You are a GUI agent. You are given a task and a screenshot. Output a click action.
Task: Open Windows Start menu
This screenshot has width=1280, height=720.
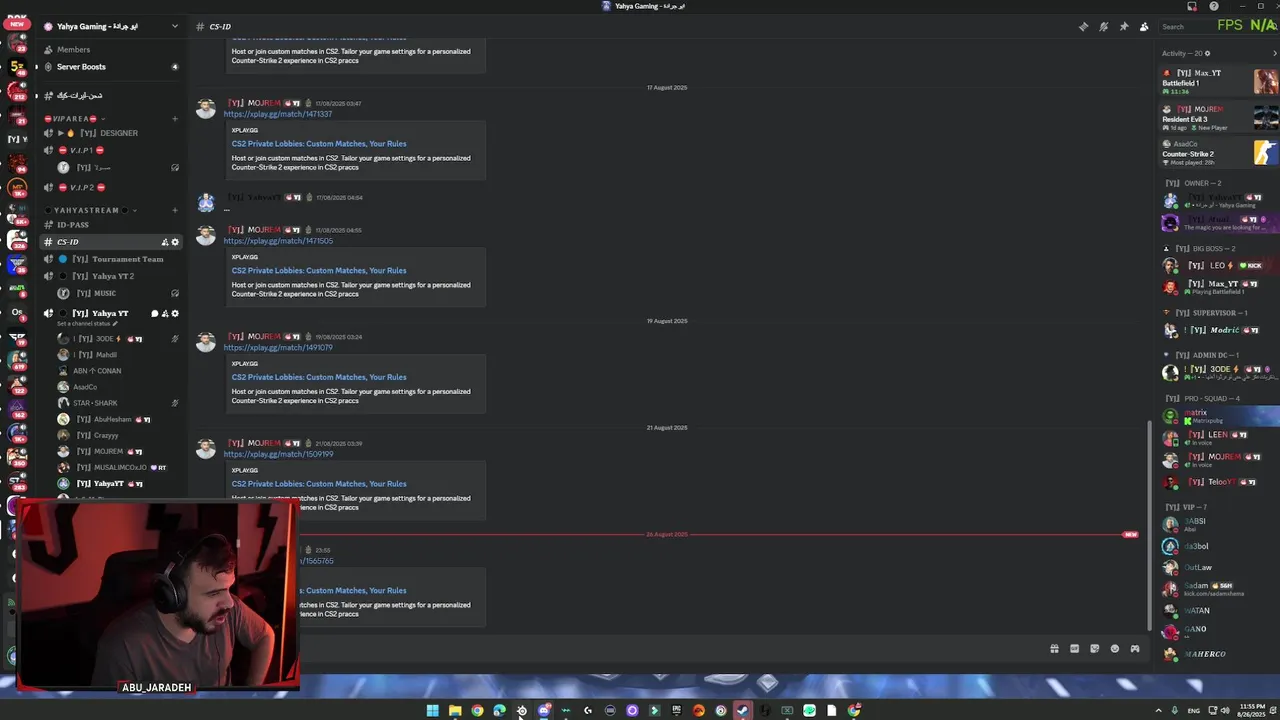click(x=432, y=711)
